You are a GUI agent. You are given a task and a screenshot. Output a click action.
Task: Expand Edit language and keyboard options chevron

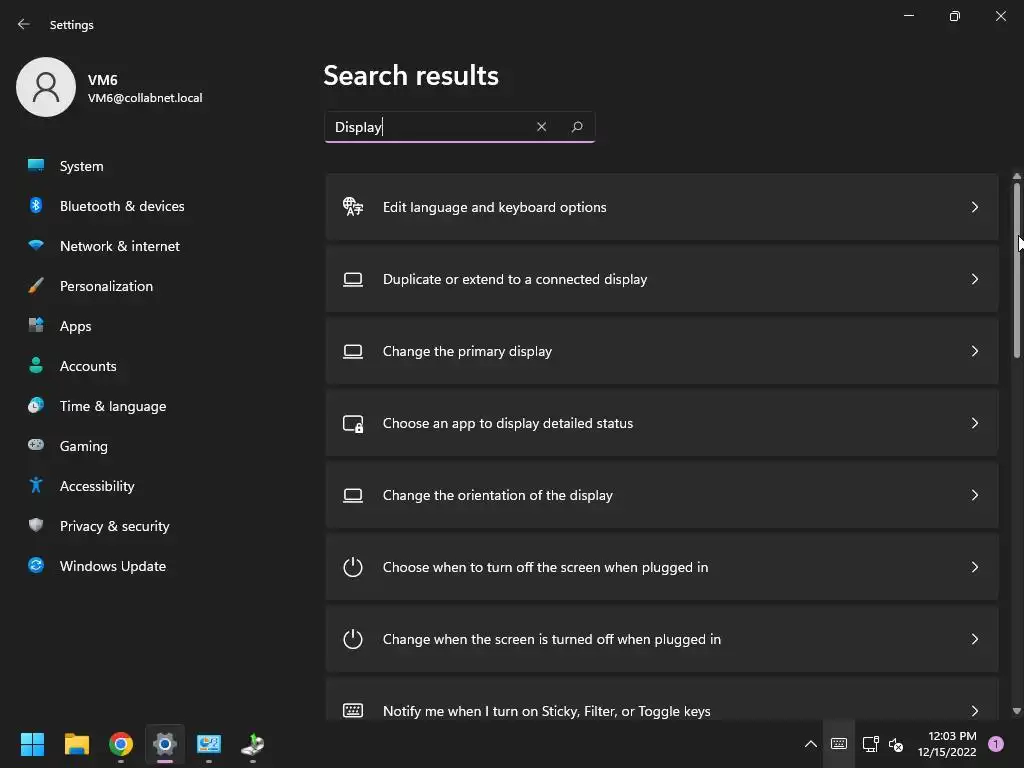974,207
